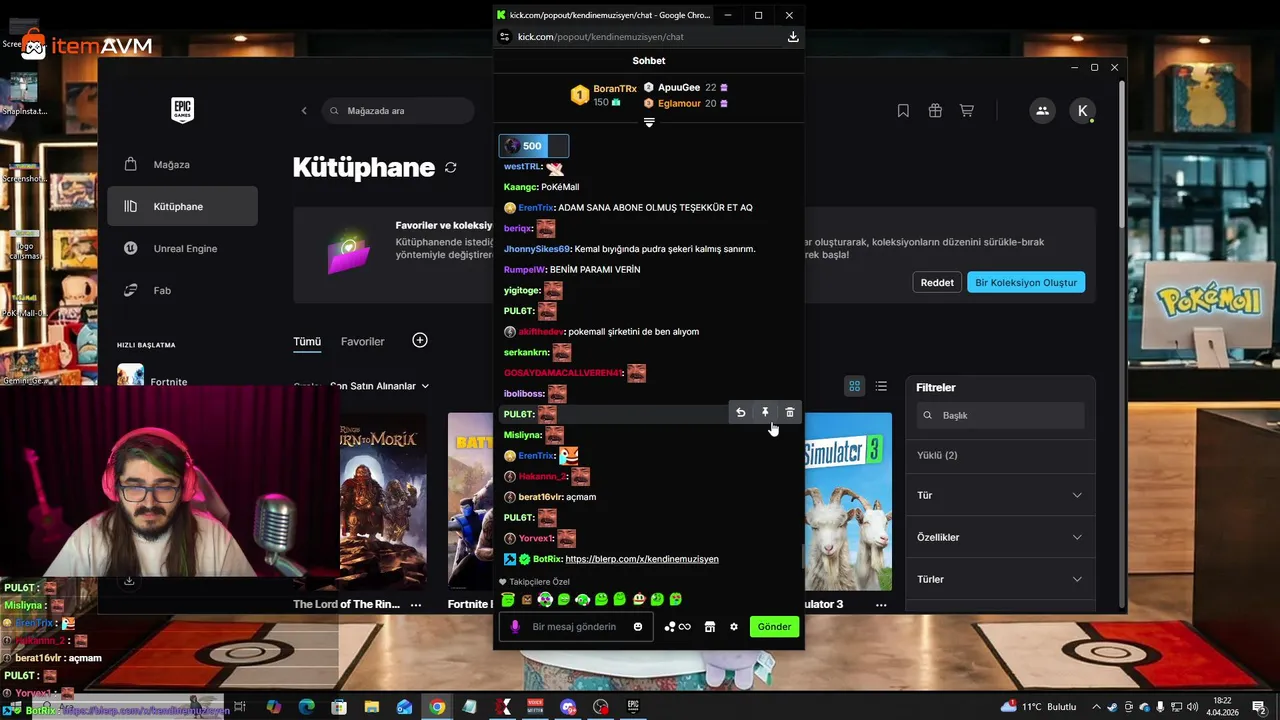Open the Windows notification center
Image resolution: width=1280 pixels, height=720 pixels.
[x=1258, y=707]
